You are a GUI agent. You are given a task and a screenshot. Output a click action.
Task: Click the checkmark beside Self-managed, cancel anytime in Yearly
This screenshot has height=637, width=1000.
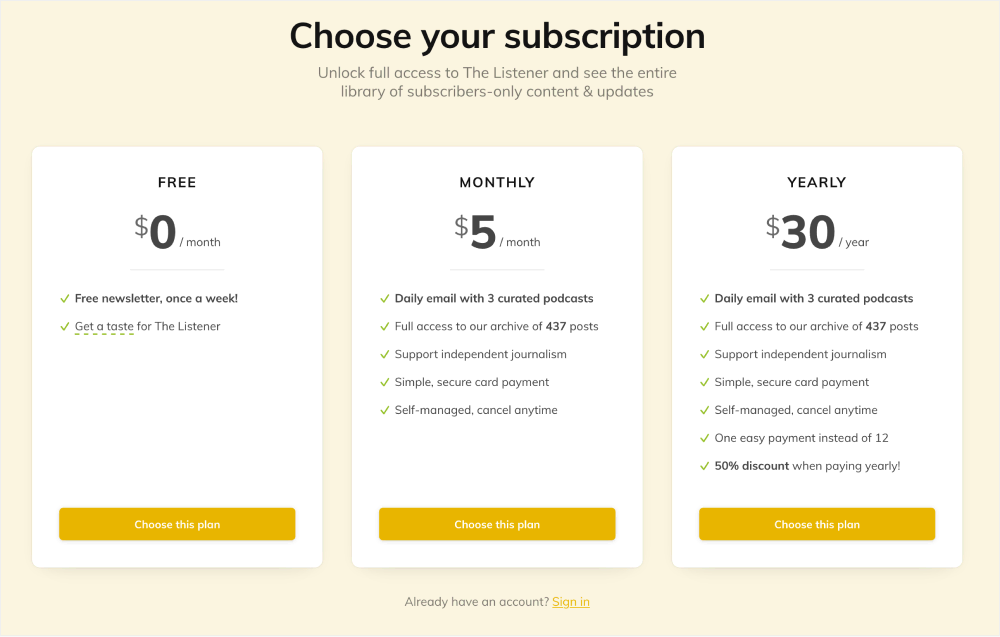pyautogui.click(x=705, y=410)
